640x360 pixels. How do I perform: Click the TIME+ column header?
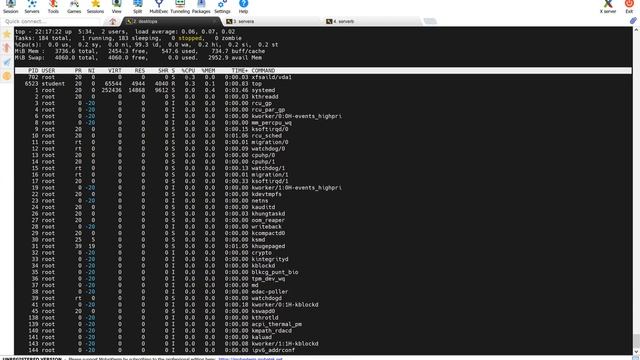tap(240, 71)
